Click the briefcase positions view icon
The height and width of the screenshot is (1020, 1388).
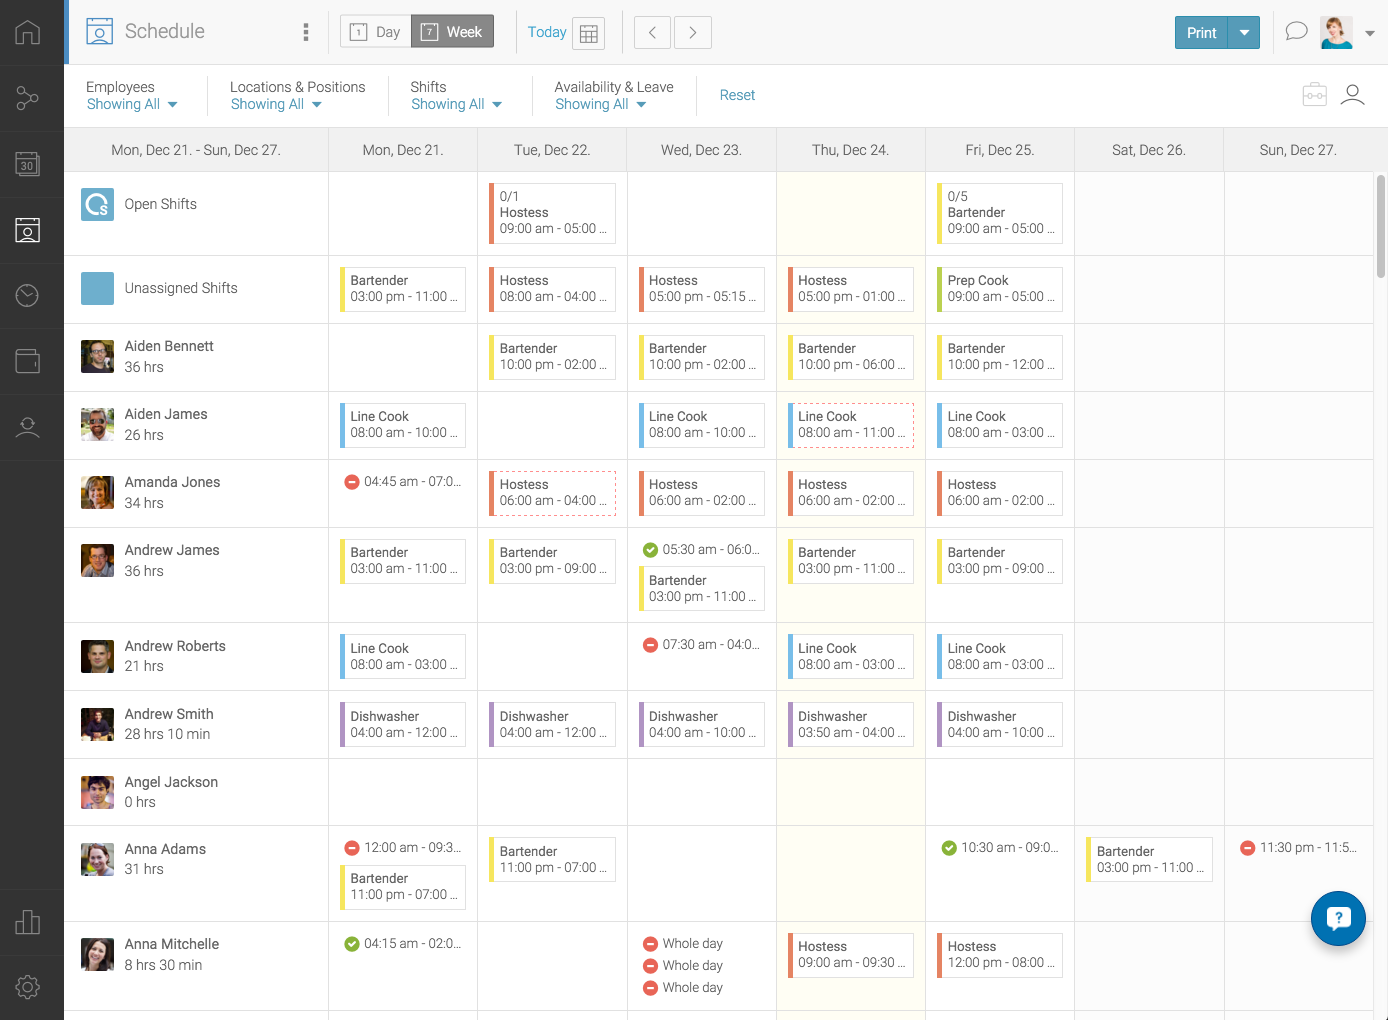click(1314, 95)
